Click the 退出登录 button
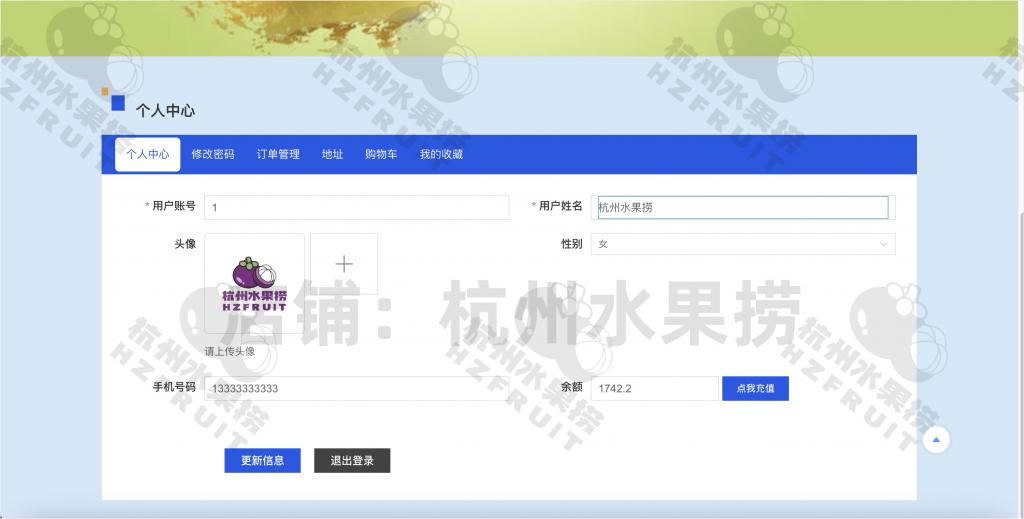This screenshot has width=1024, height=519. (x=352, y=461)
